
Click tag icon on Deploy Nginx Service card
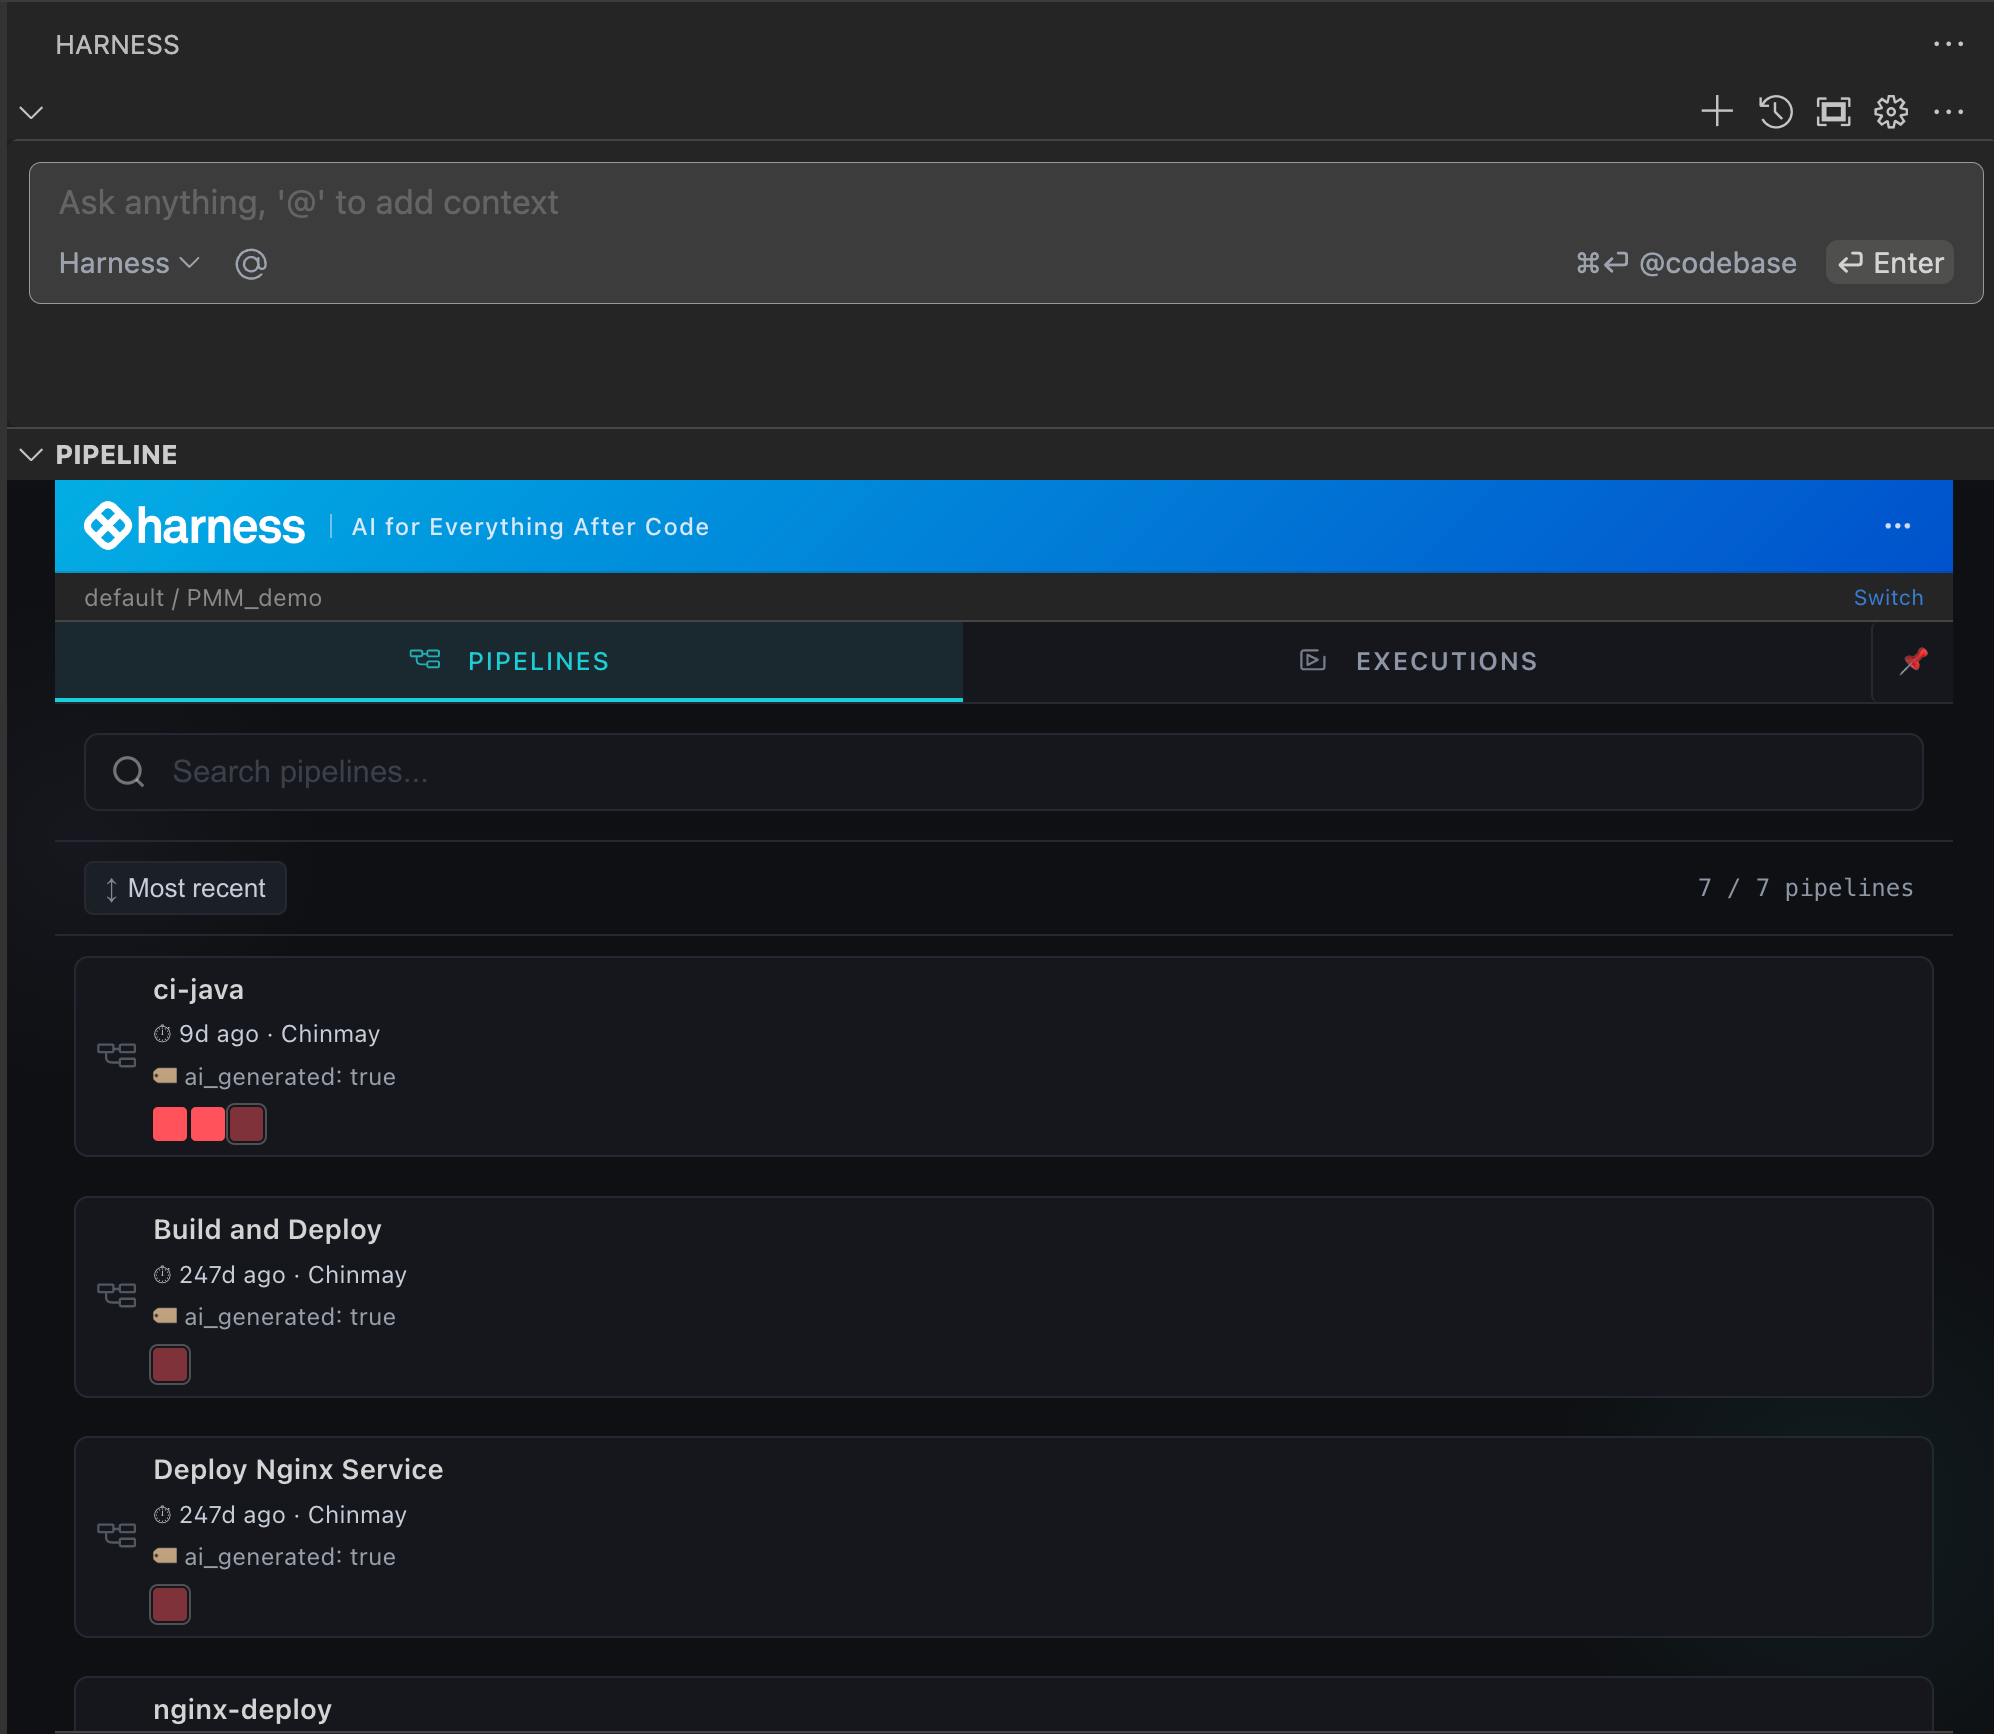pyautogui.click(x=165, y=1556)
